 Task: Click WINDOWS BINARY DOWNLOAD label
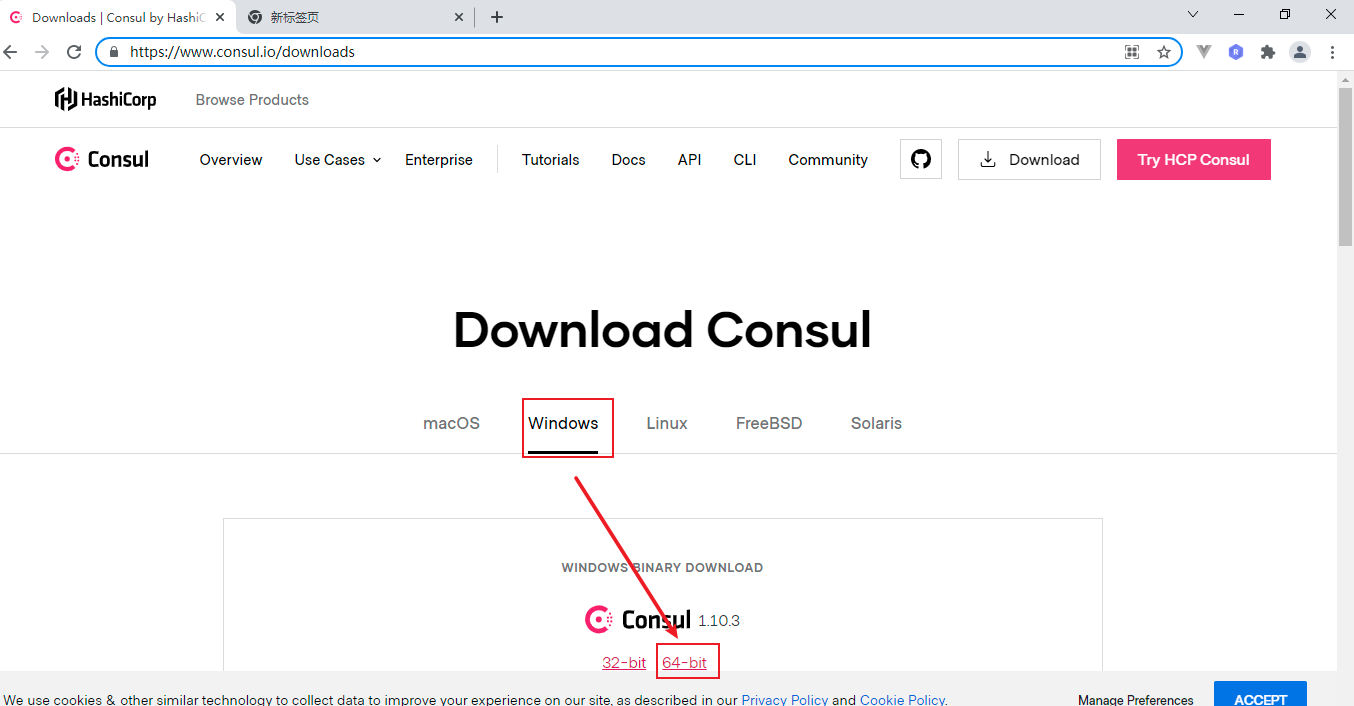pos(662,567)
